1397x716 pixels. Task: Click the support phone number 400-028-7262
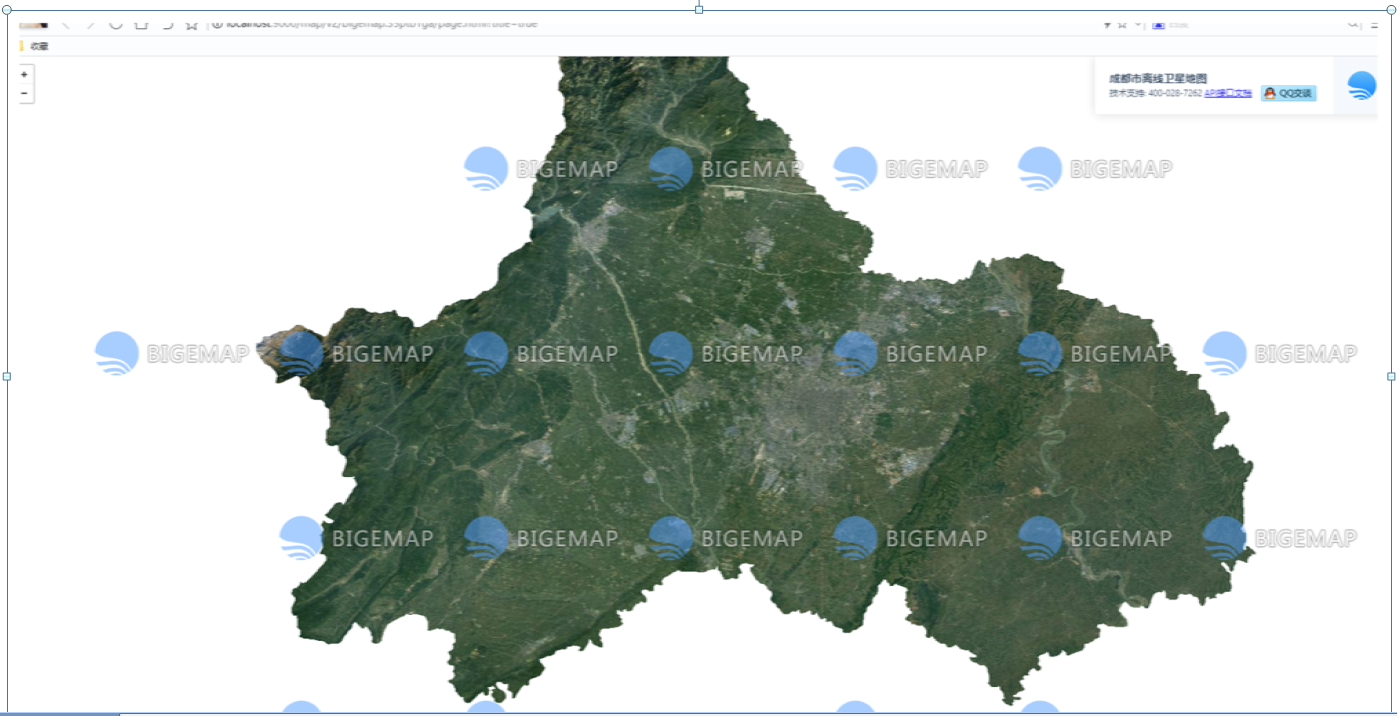click(x=1175, y=93)
